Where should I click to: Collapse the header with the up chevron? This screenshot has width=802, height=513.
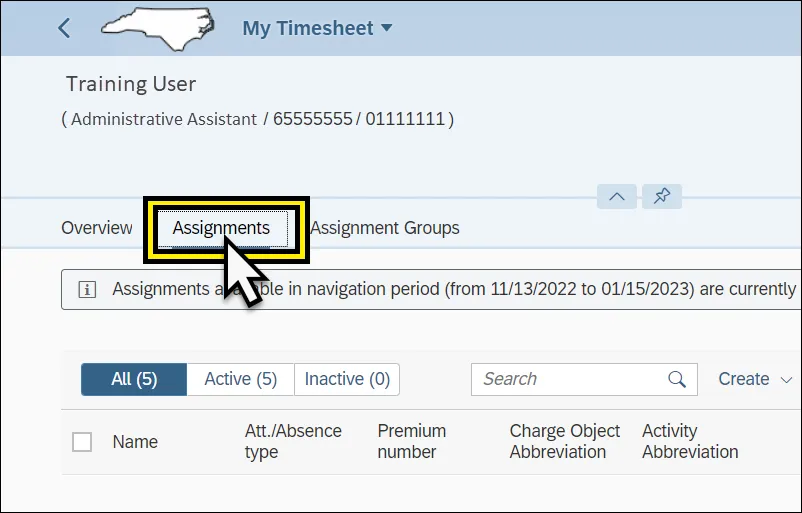click(x=617, y=196)
